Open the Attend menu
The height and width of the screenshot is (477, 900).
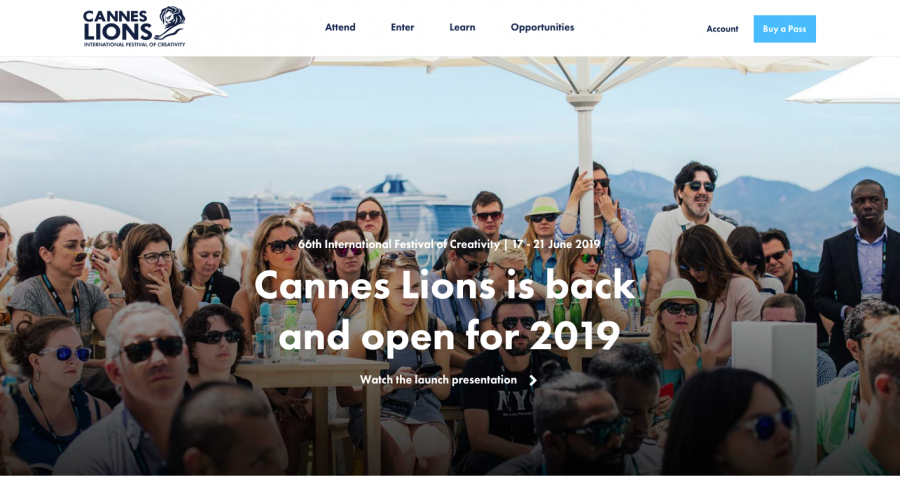tap(340, 27)
